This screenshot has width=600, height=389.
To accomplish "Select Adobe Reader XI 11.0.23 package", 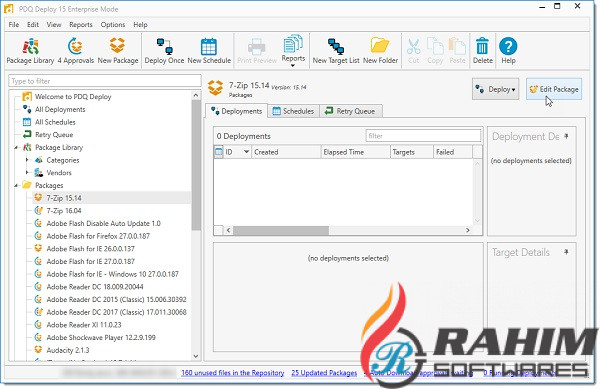I will point(78,325).
